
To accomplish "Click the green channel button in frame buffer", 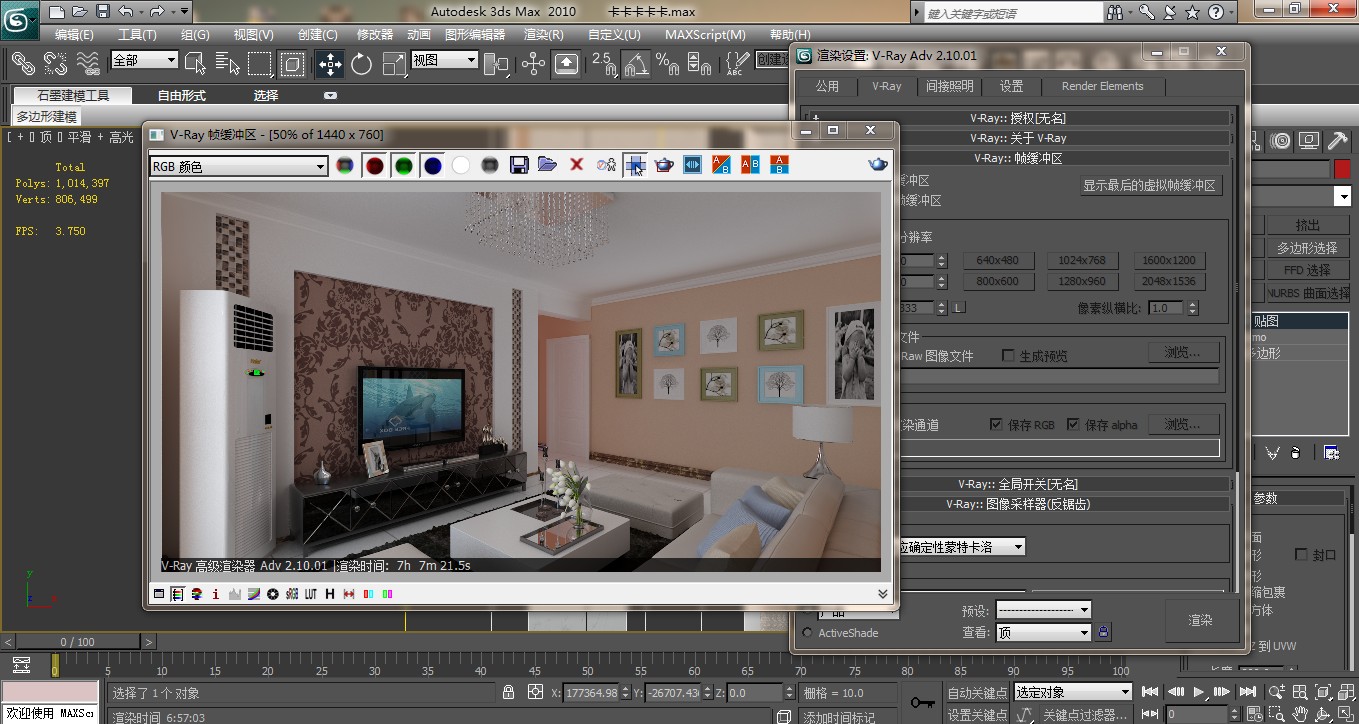I will click(403, 165).
